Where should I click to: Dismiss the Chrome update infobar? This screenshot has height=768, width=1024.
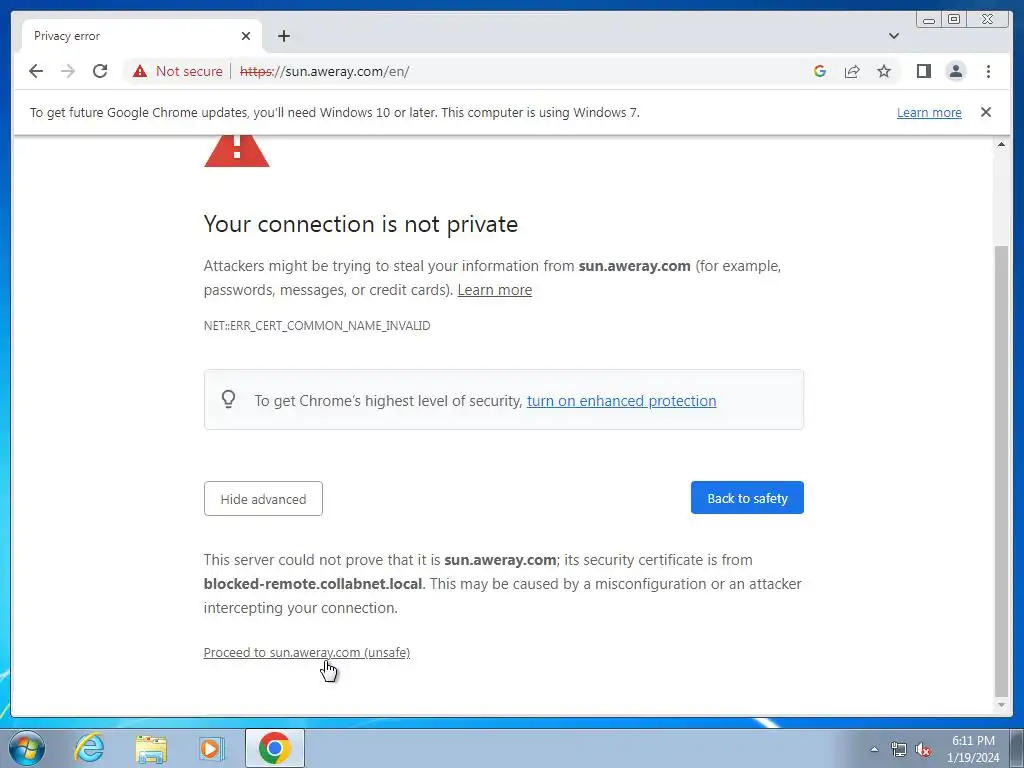[x=985, y=112]
